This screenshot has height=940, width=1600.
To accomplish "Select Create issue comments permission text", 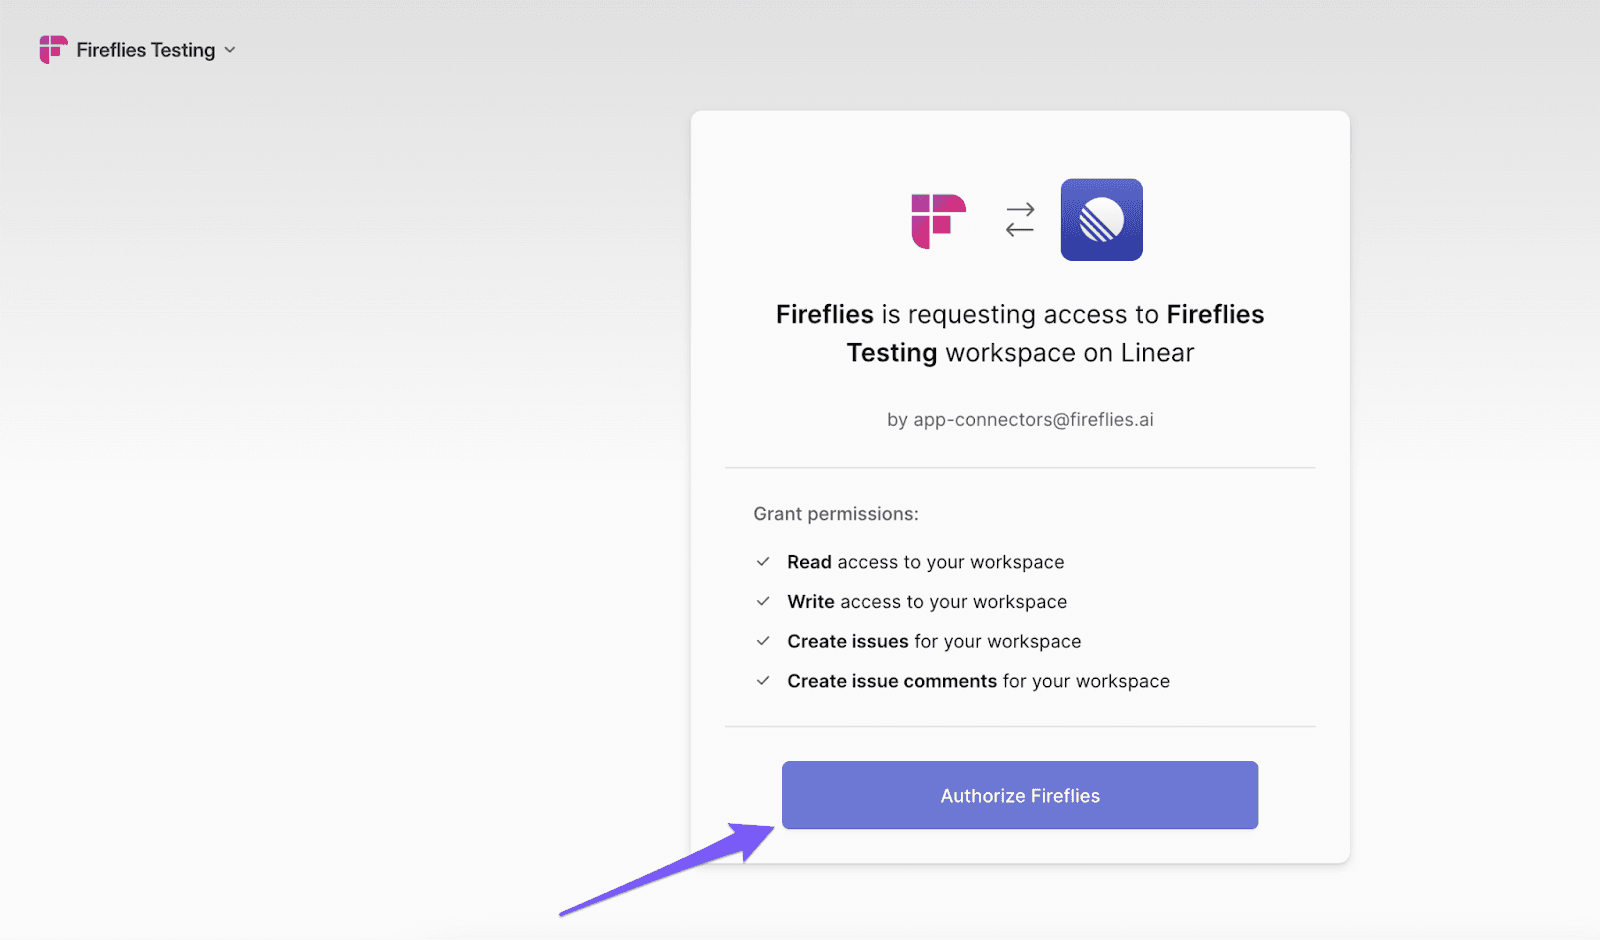I will 978,681.
